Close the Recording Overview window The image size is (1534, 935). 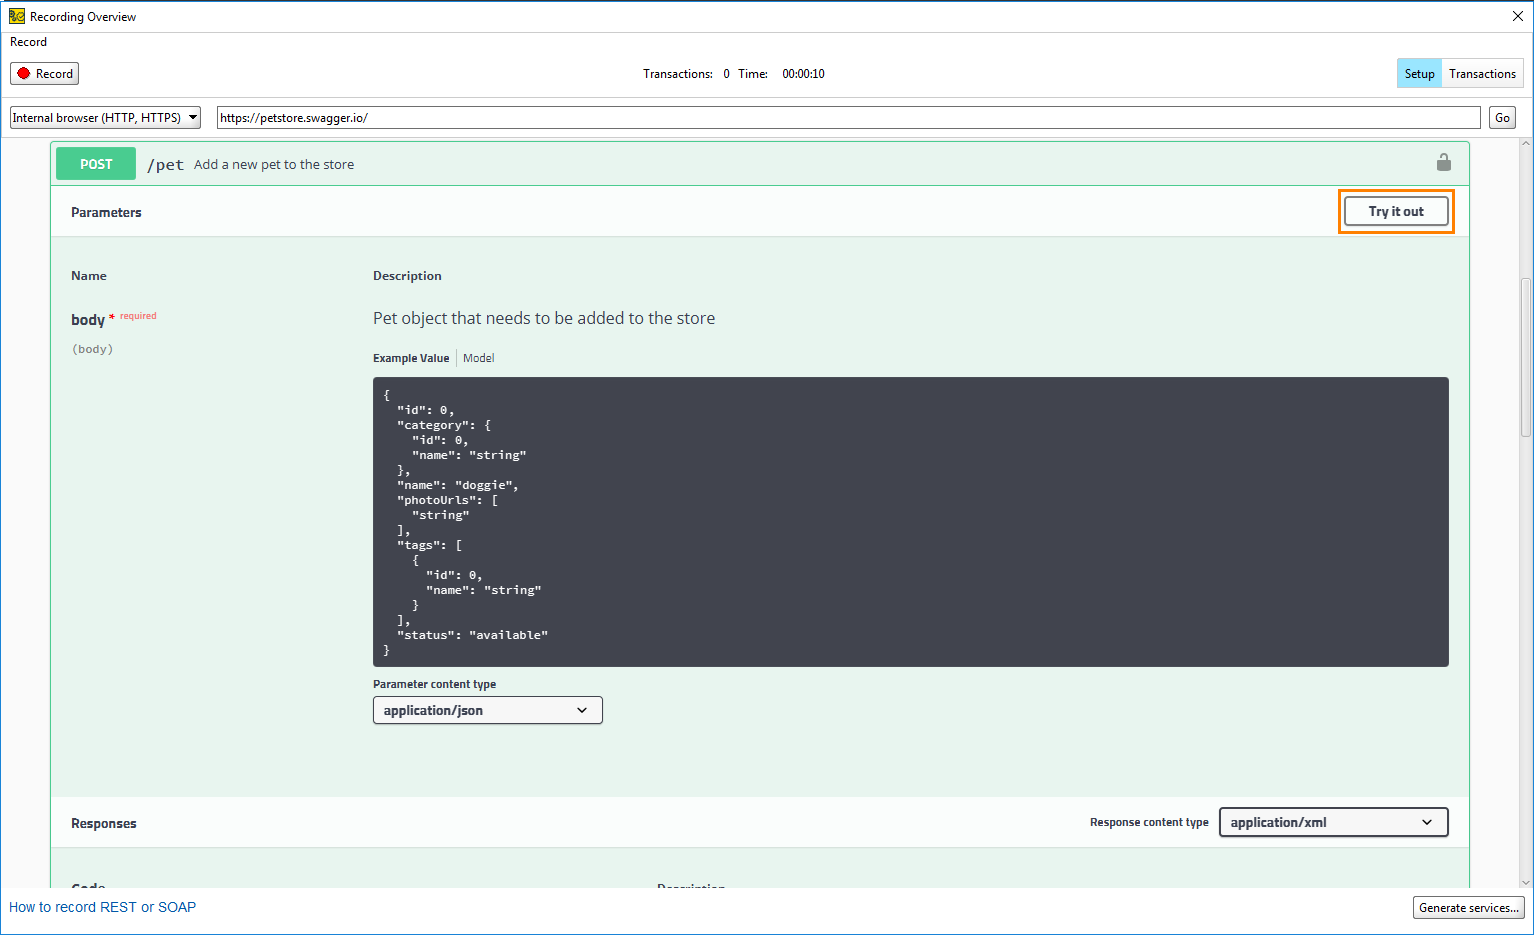pyautogui.click(x=1517, y=16)
